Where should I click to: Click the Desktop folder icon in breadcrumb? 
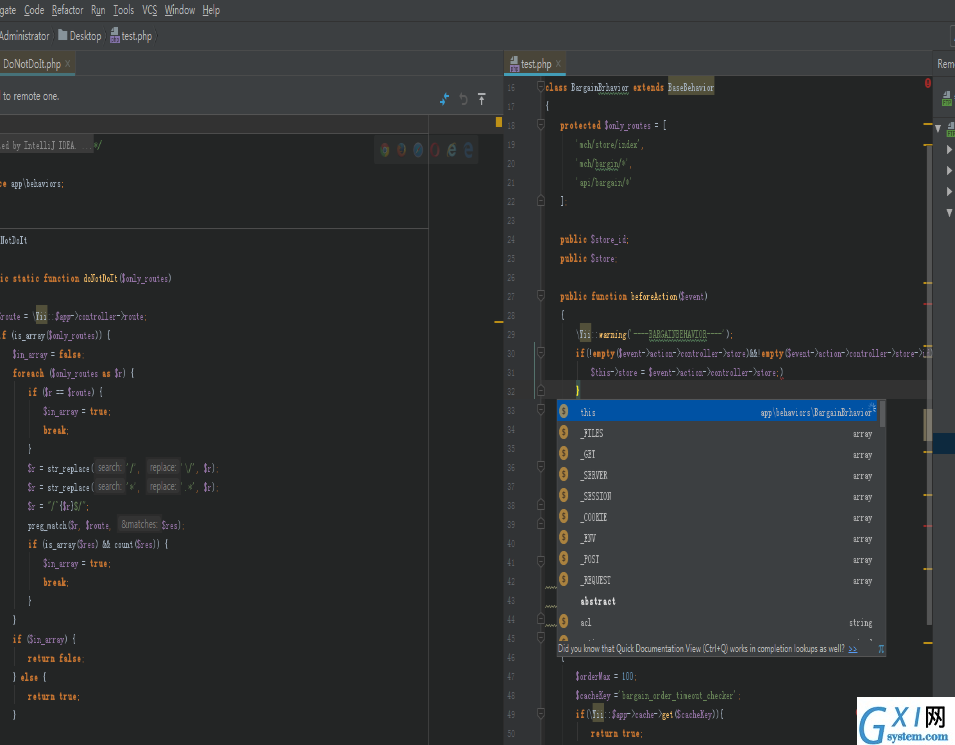pyautogui.click(x=62, y=35)
